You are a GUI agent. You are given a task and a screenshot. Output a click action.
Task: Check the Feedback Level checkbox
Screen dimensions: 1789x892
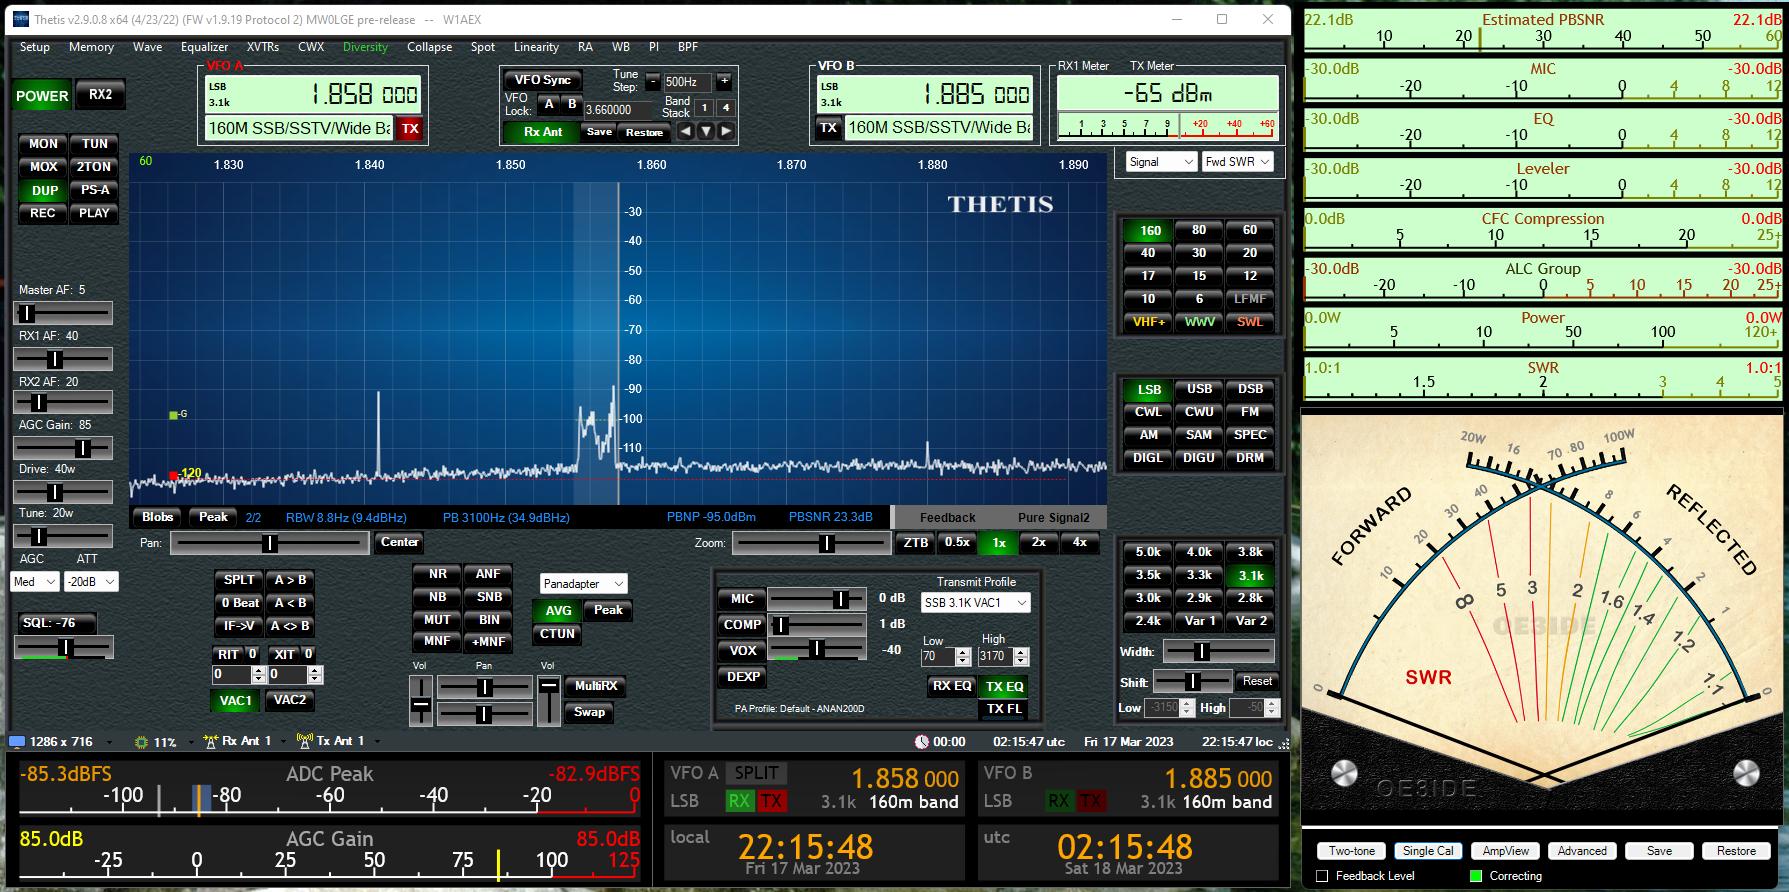click(x=1322, y=876)
